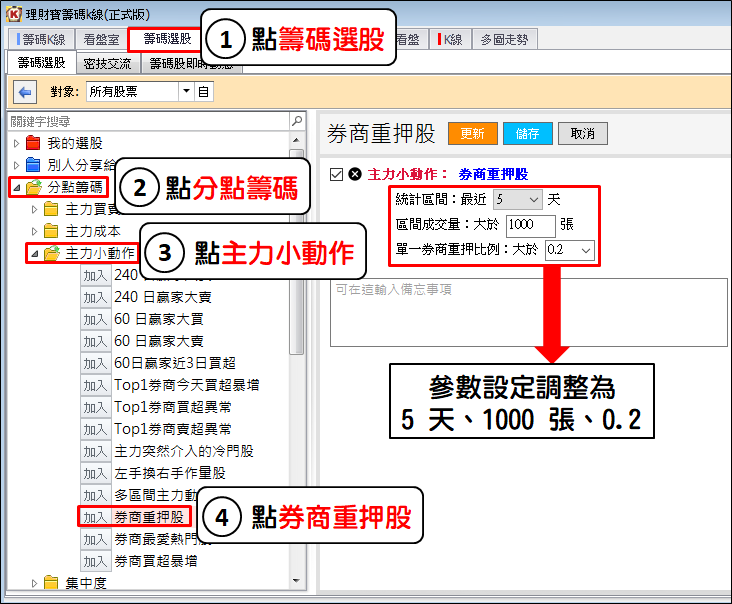732x604 pixels.
Task: Expand the 集中度 tree node
Action: point(34,583)
